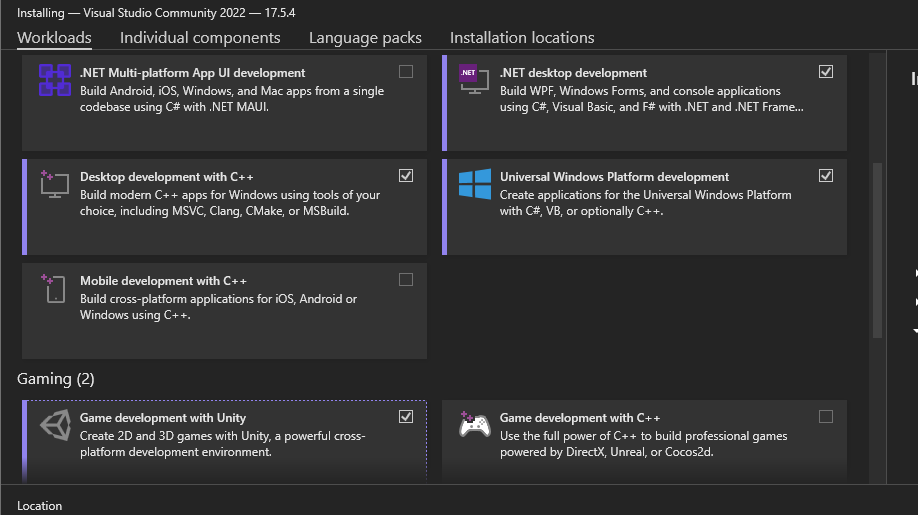Image resolution: width=918 pixels, height=515 pixels.
Task: Select the Game development with Unity title
Action: point(163,418)
